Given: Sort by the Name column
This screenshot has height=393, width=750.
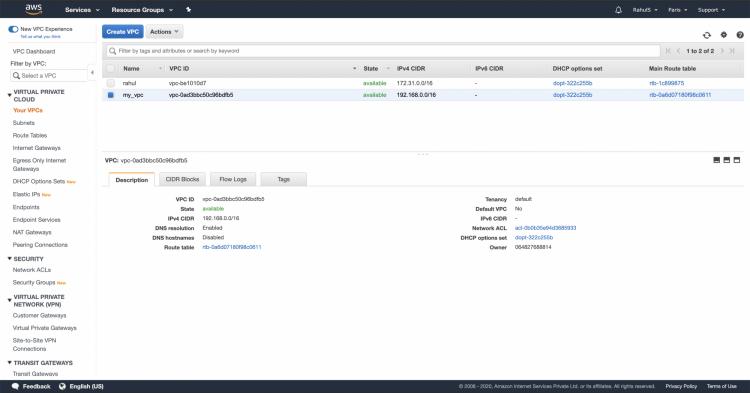Looking at the screenshot, I should [x=132, y=68].
